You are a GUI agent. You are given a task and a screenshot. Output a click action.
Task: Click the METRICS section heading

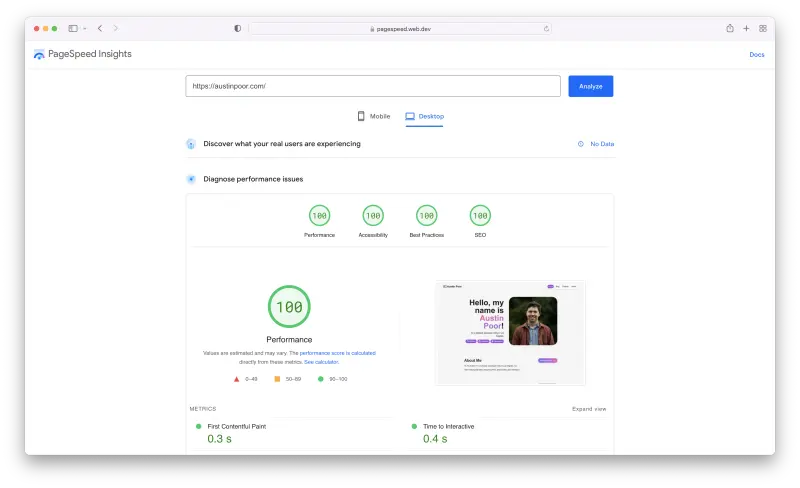pyautogui.click(x=203, y=409)
